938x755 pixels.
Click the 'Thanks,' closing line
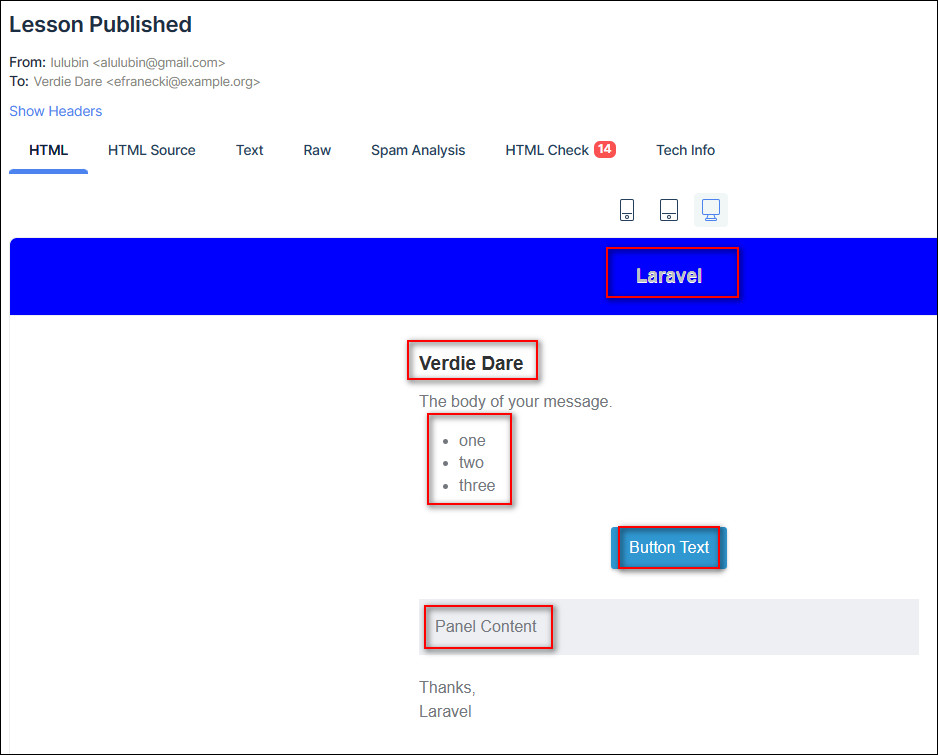click(x=447, y=688)
